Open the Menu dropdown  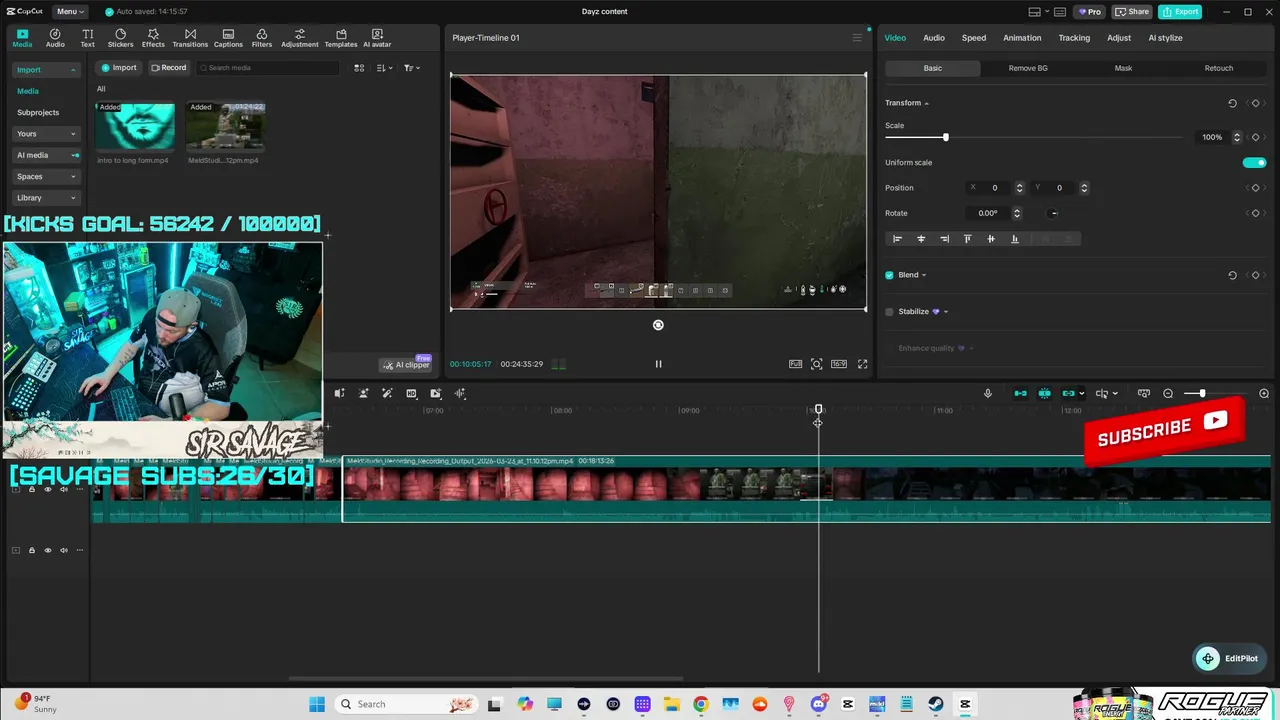coord(69,12)
